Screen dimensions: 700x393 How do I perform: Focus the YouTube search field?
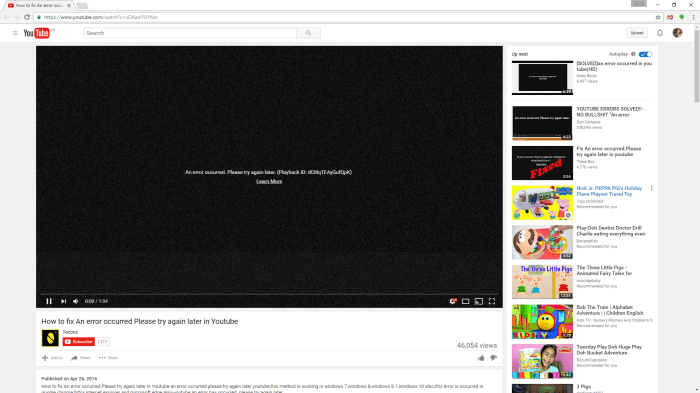pyautogui.click(x=190, y=33)
